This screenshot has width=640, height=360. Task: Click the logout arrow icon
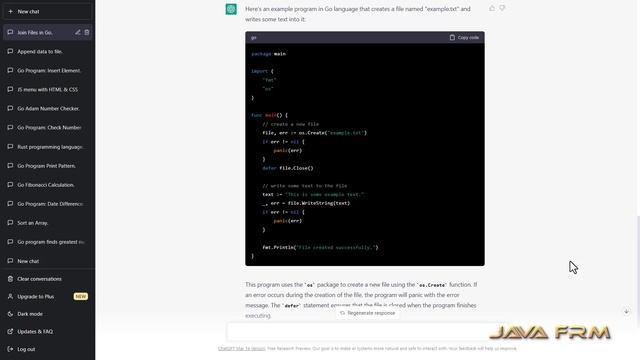coord(11,349)
